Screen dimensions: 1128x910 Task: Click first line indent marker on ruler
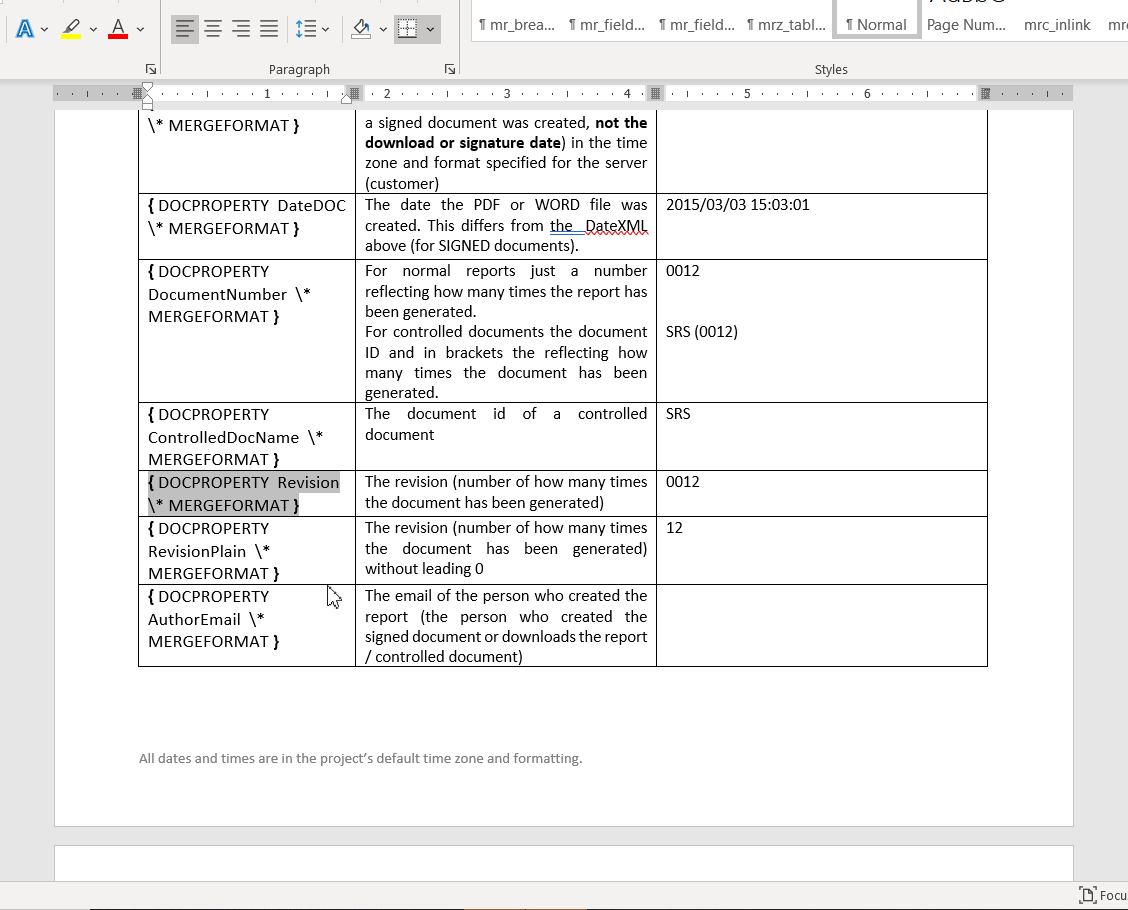click(147, 87)
